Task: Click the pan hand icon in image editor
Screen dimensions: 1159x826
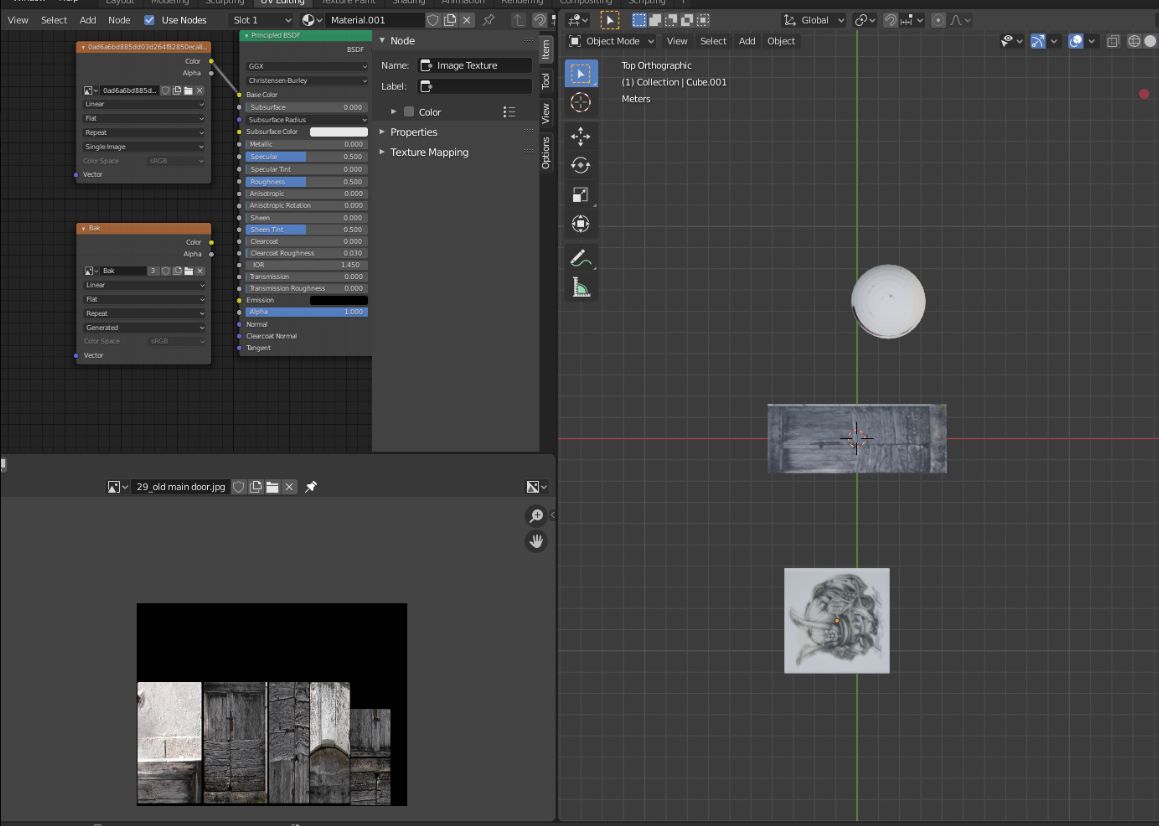Action: click(536, 541)
